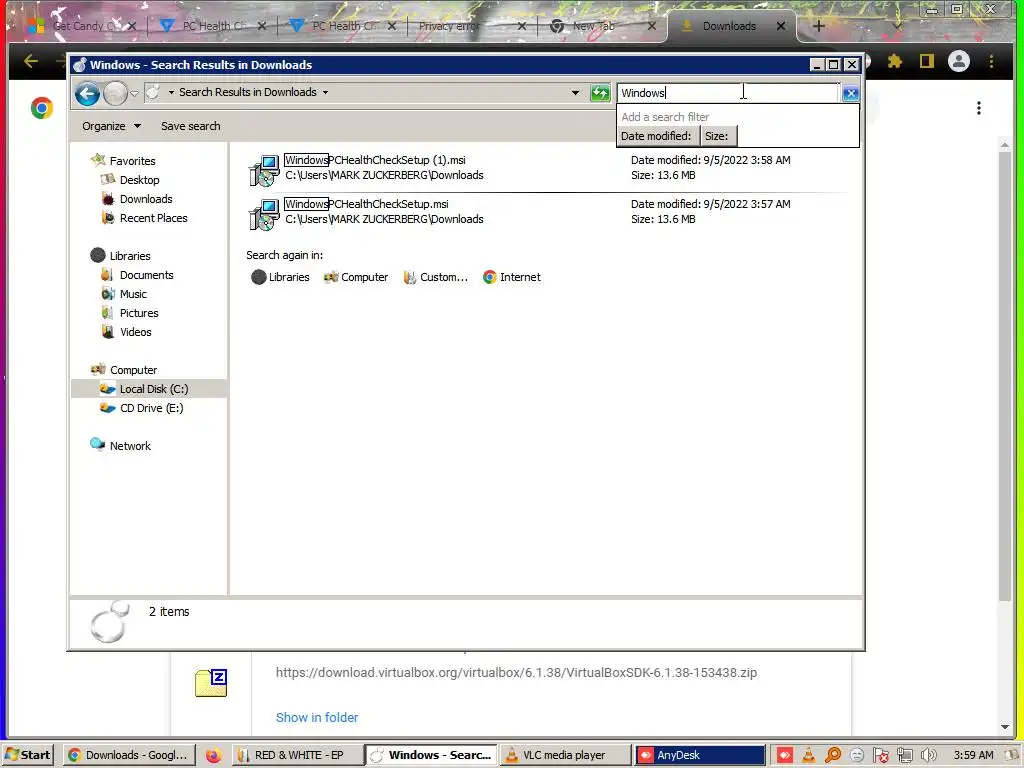Open Downloads under Favorites
The height and width of the screenshot is (768, 1024).
point(146,199)
